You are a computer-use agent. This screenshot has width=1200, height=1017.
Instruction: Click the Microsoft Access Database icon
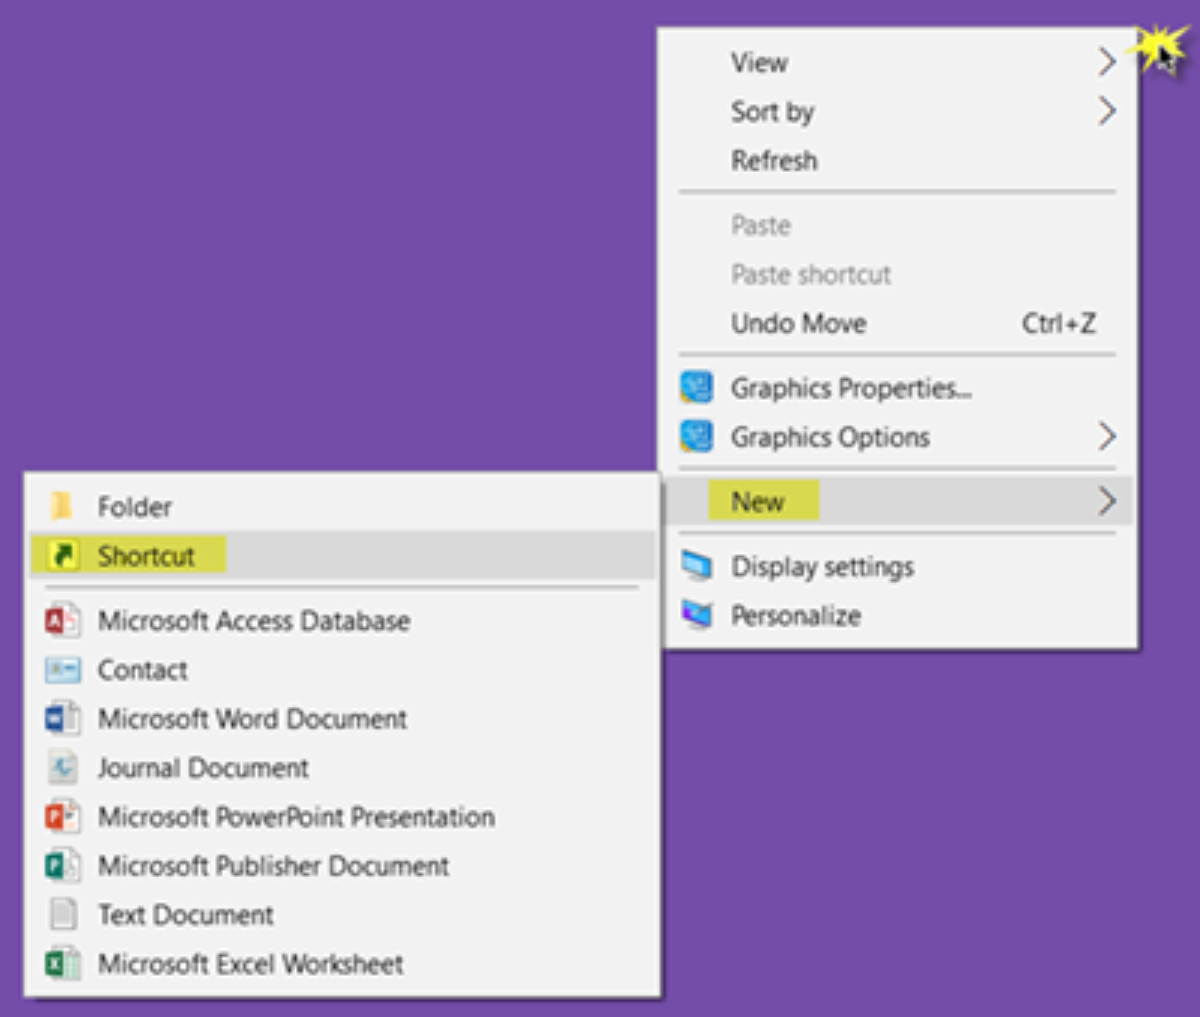click(x=62, y=621)
